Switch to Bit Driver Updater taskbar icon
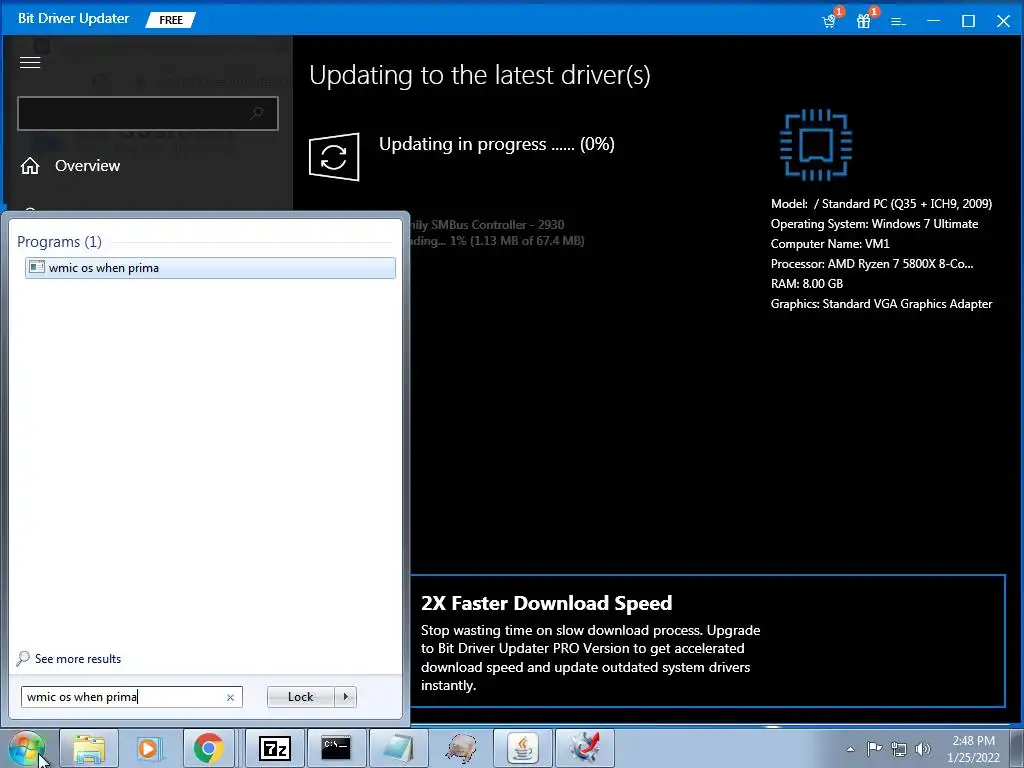 pyautogui.click(x=584, y=748)
